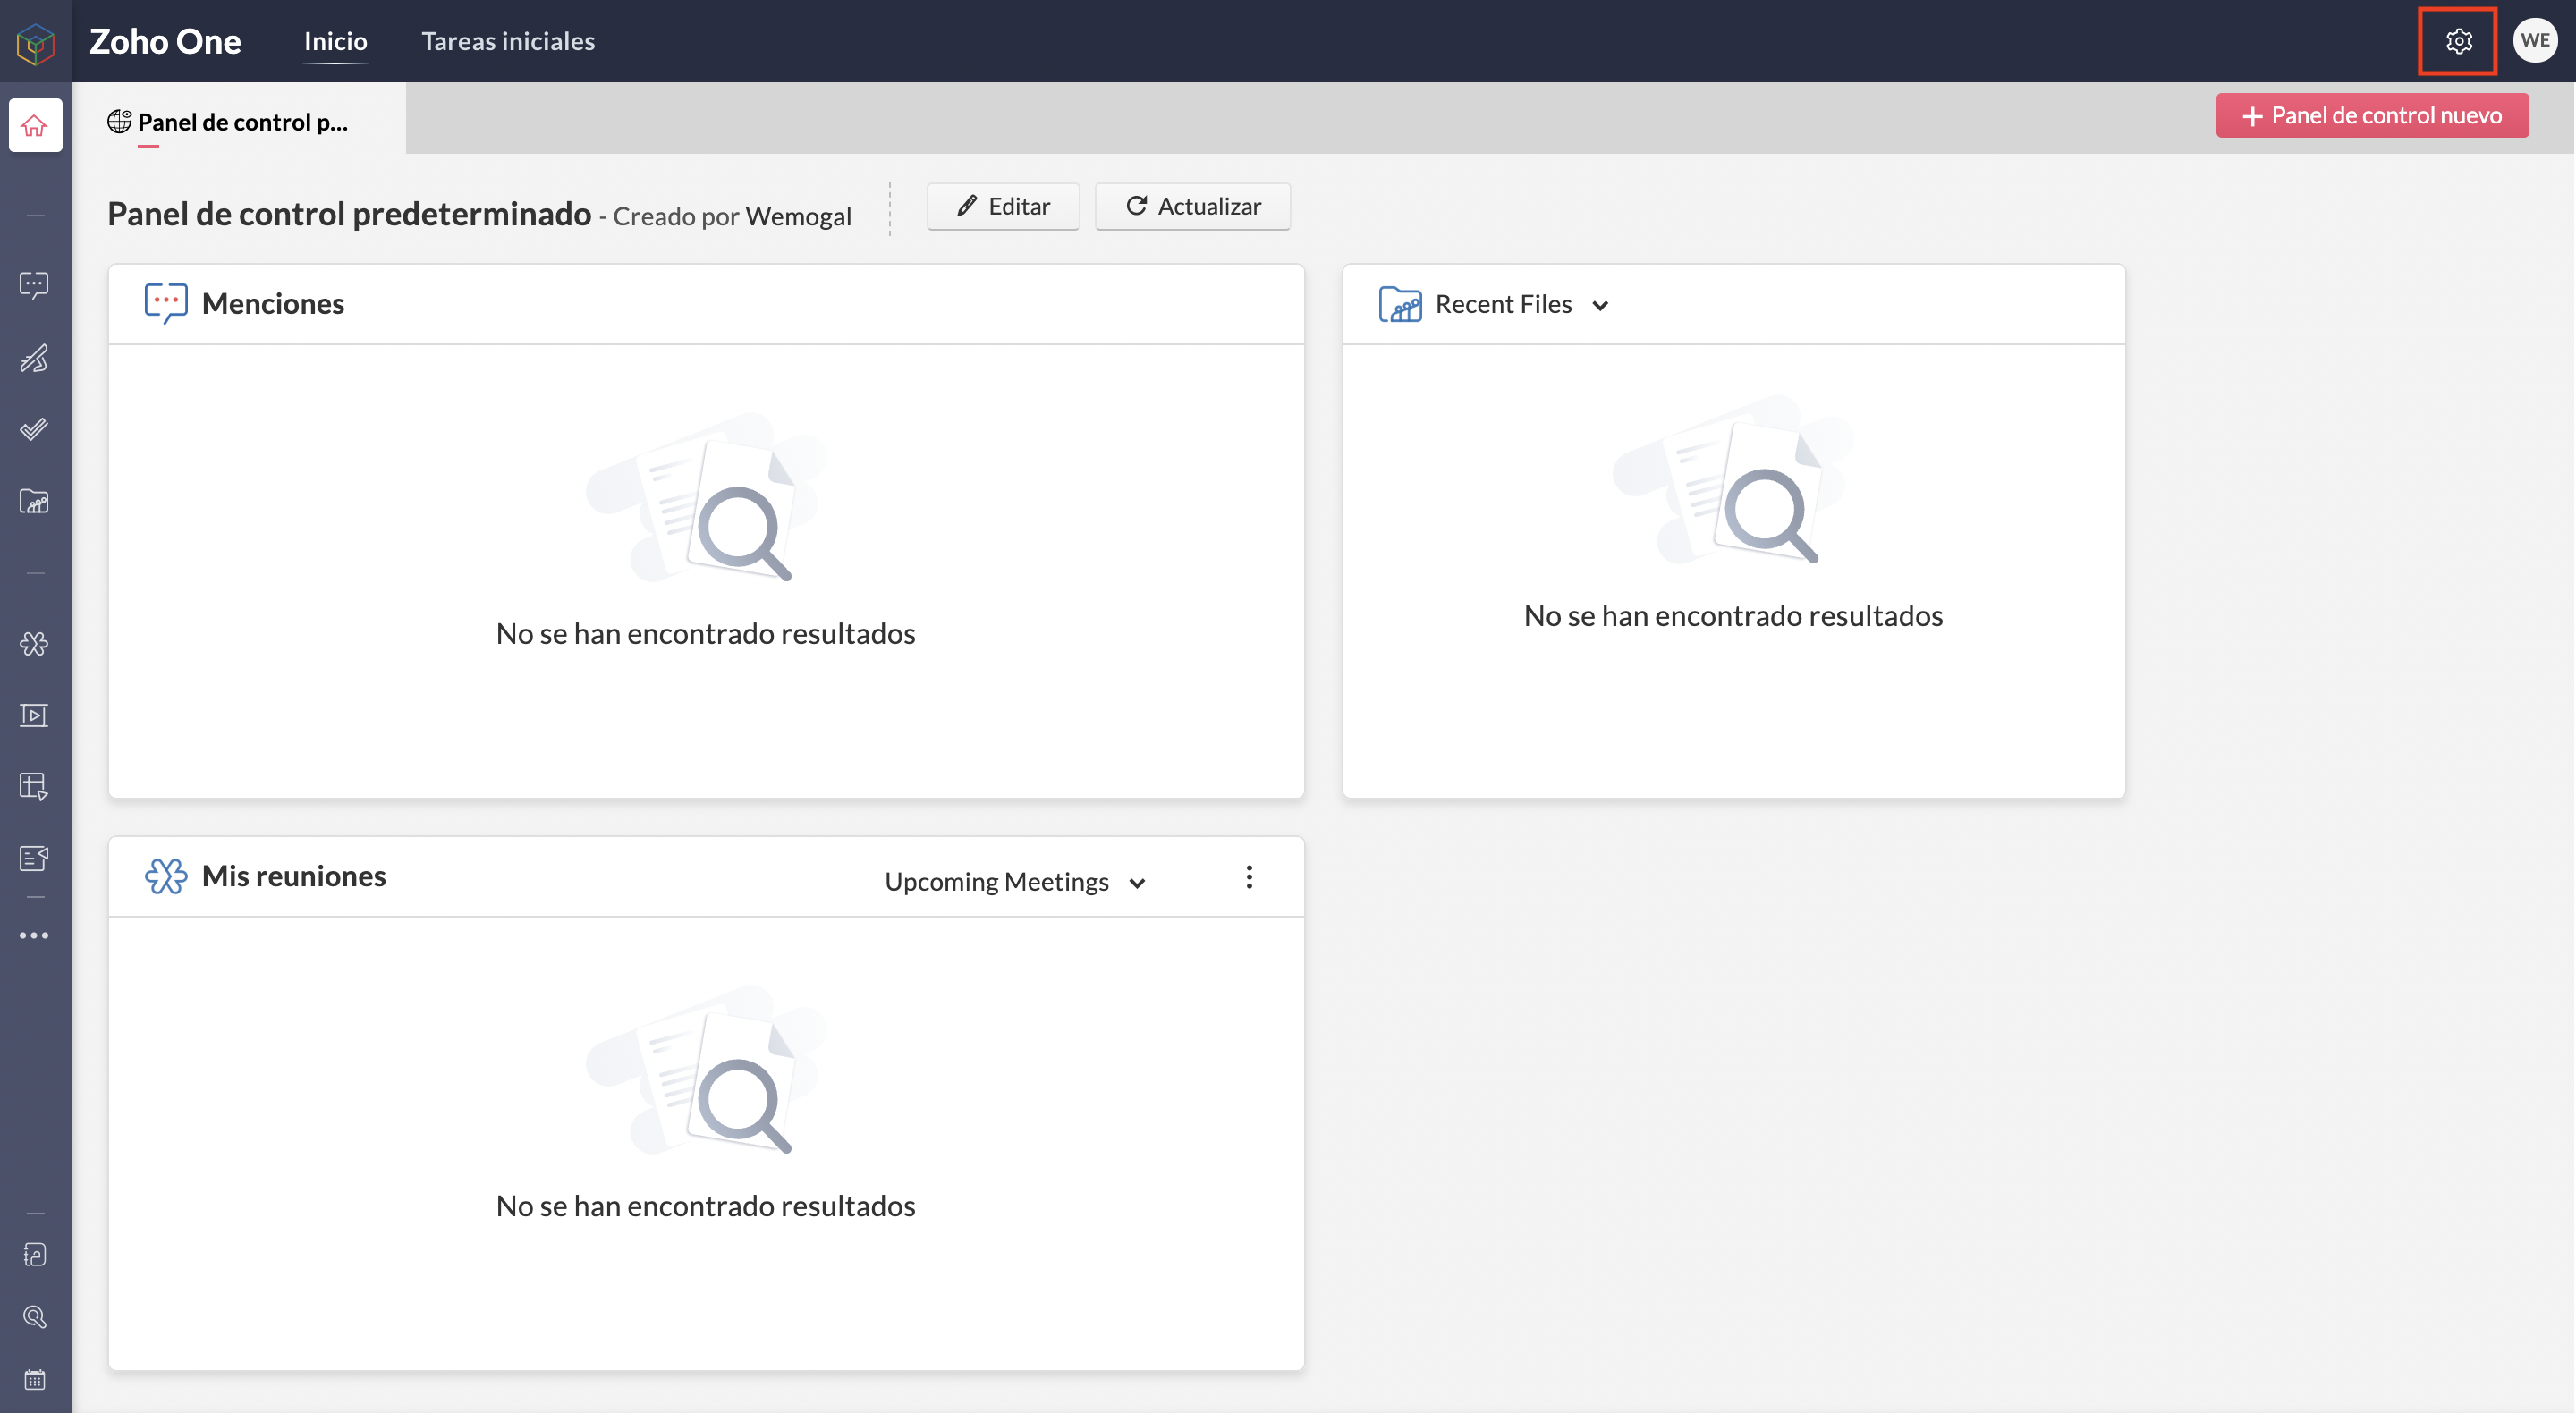Click Actualizar button to refresh dashboard
Image resolution: width=2576 pixels, height=1413 pixels.
pyautogui.click(x=1191, y=206)
